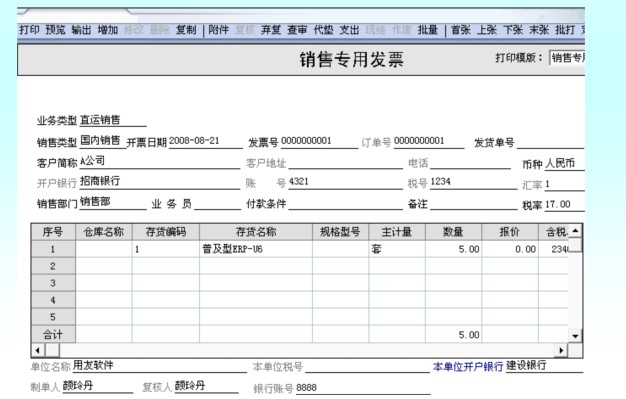Click the empty 备注 field
Image resolution: width=626 pixels, height=399 pixels.
(x=473, y=203)
